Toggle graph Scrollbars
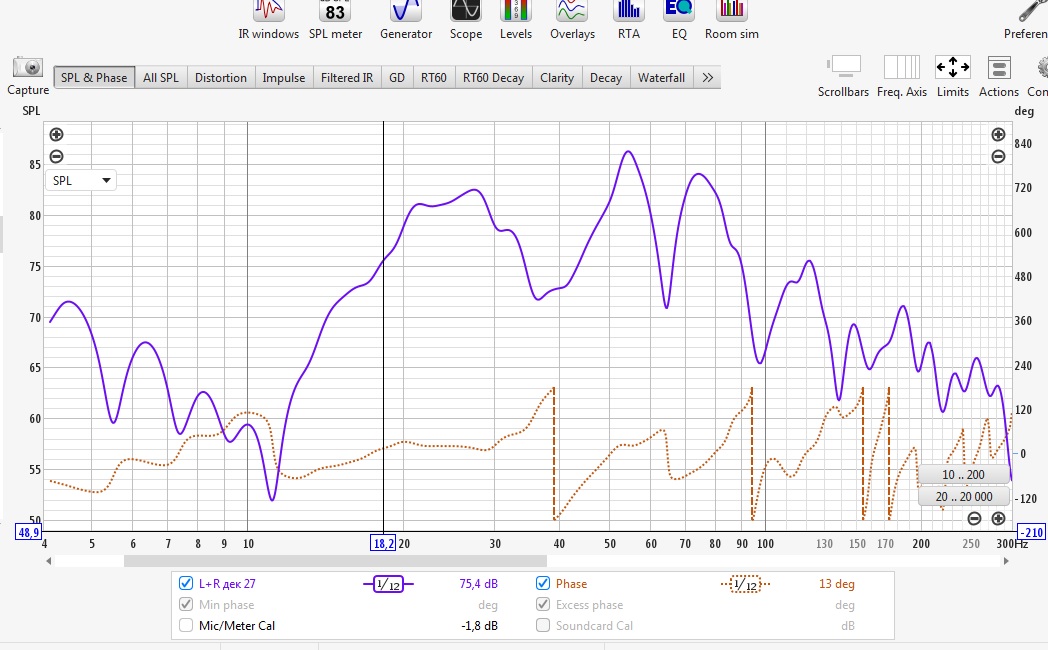The image size is (1048, 650). pyautogui.click(x=843, y=77)
